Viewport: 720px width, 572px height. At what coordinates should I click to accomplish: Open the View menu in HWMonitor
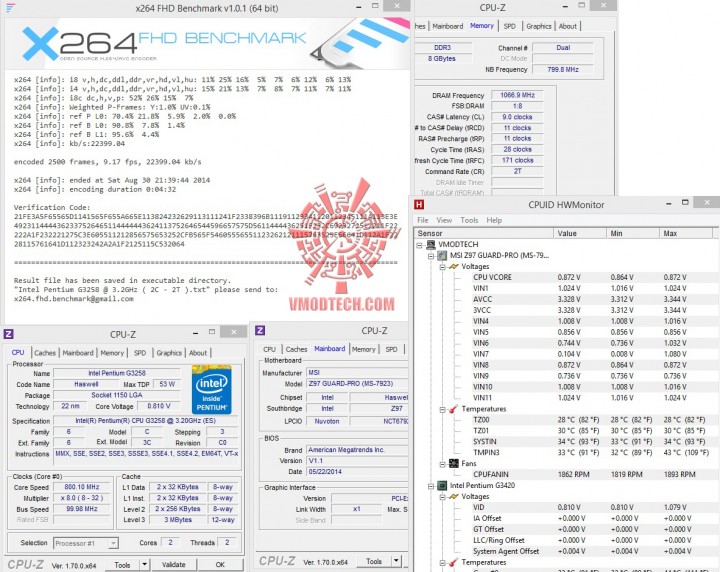444,220
